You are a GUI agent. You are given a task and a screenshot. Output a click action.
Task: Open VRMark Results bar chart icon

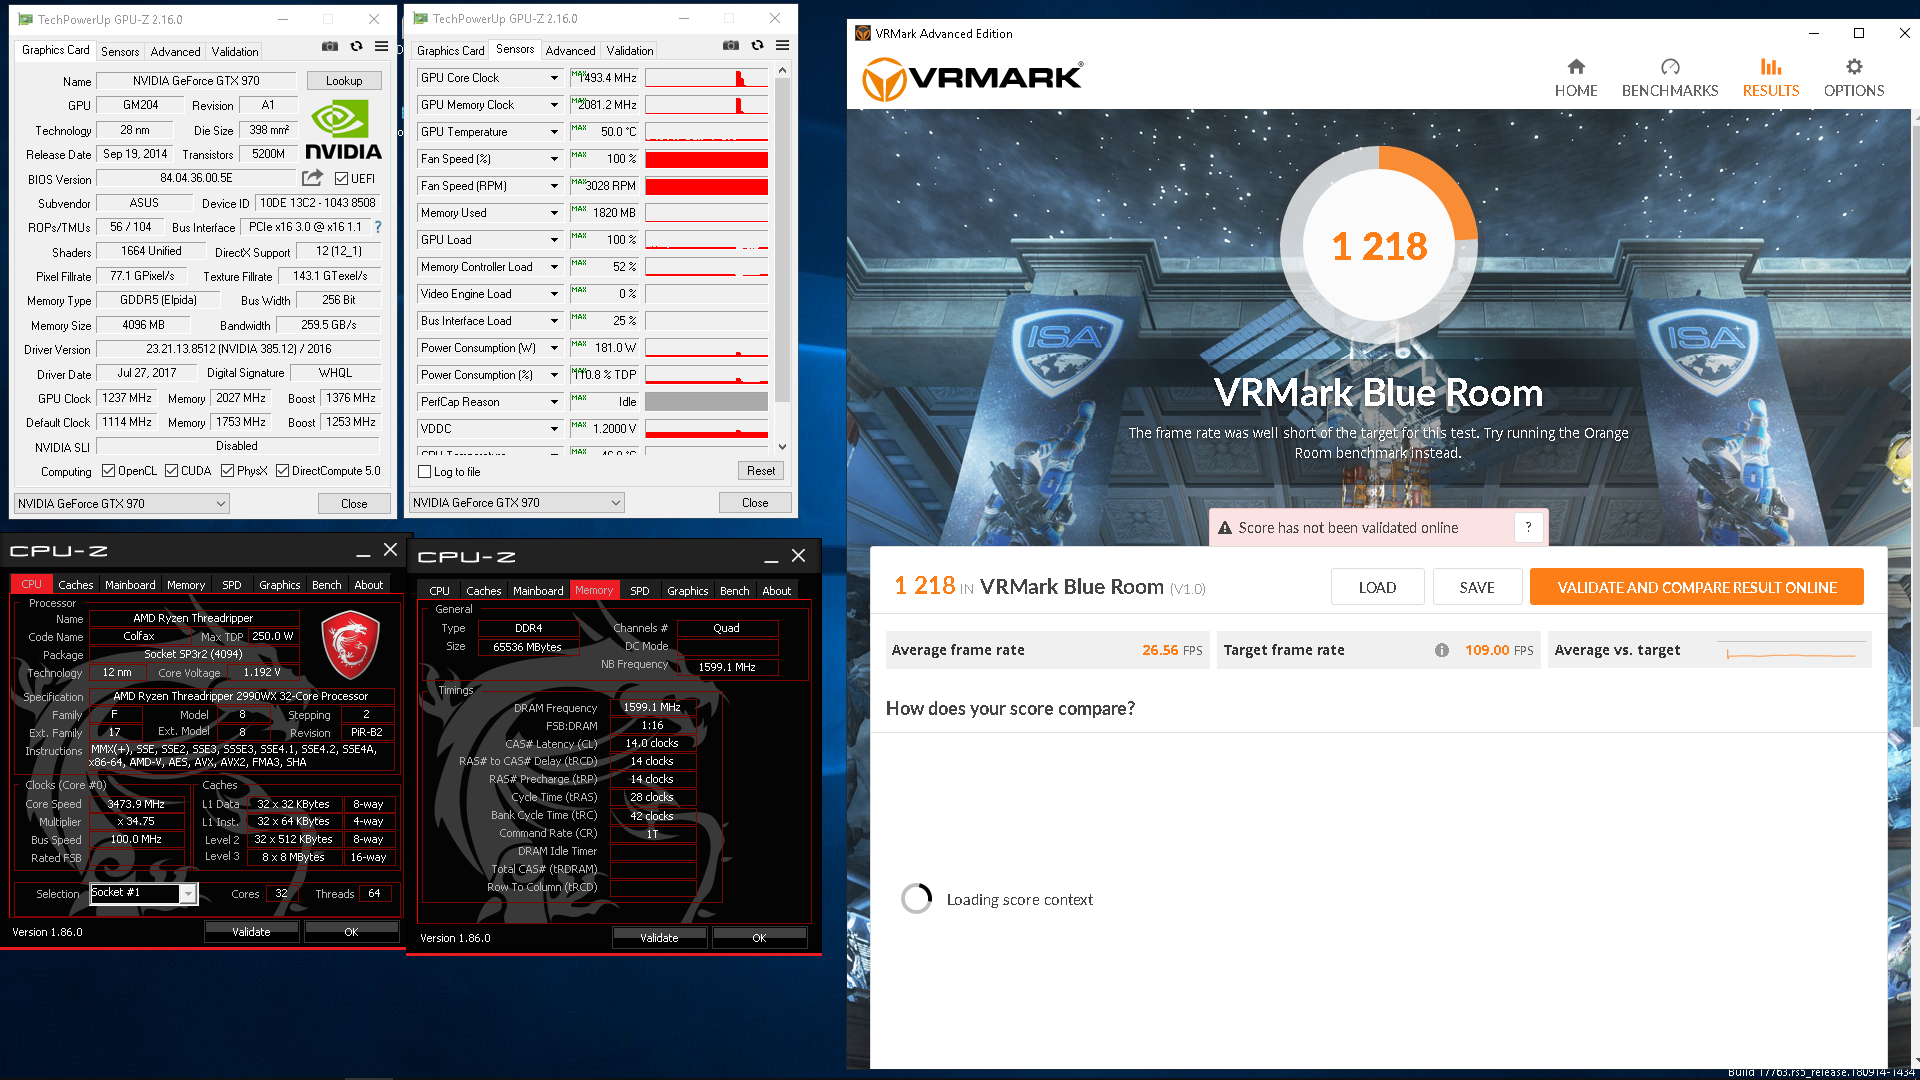pyautogui.click(x=1771, y=67)
